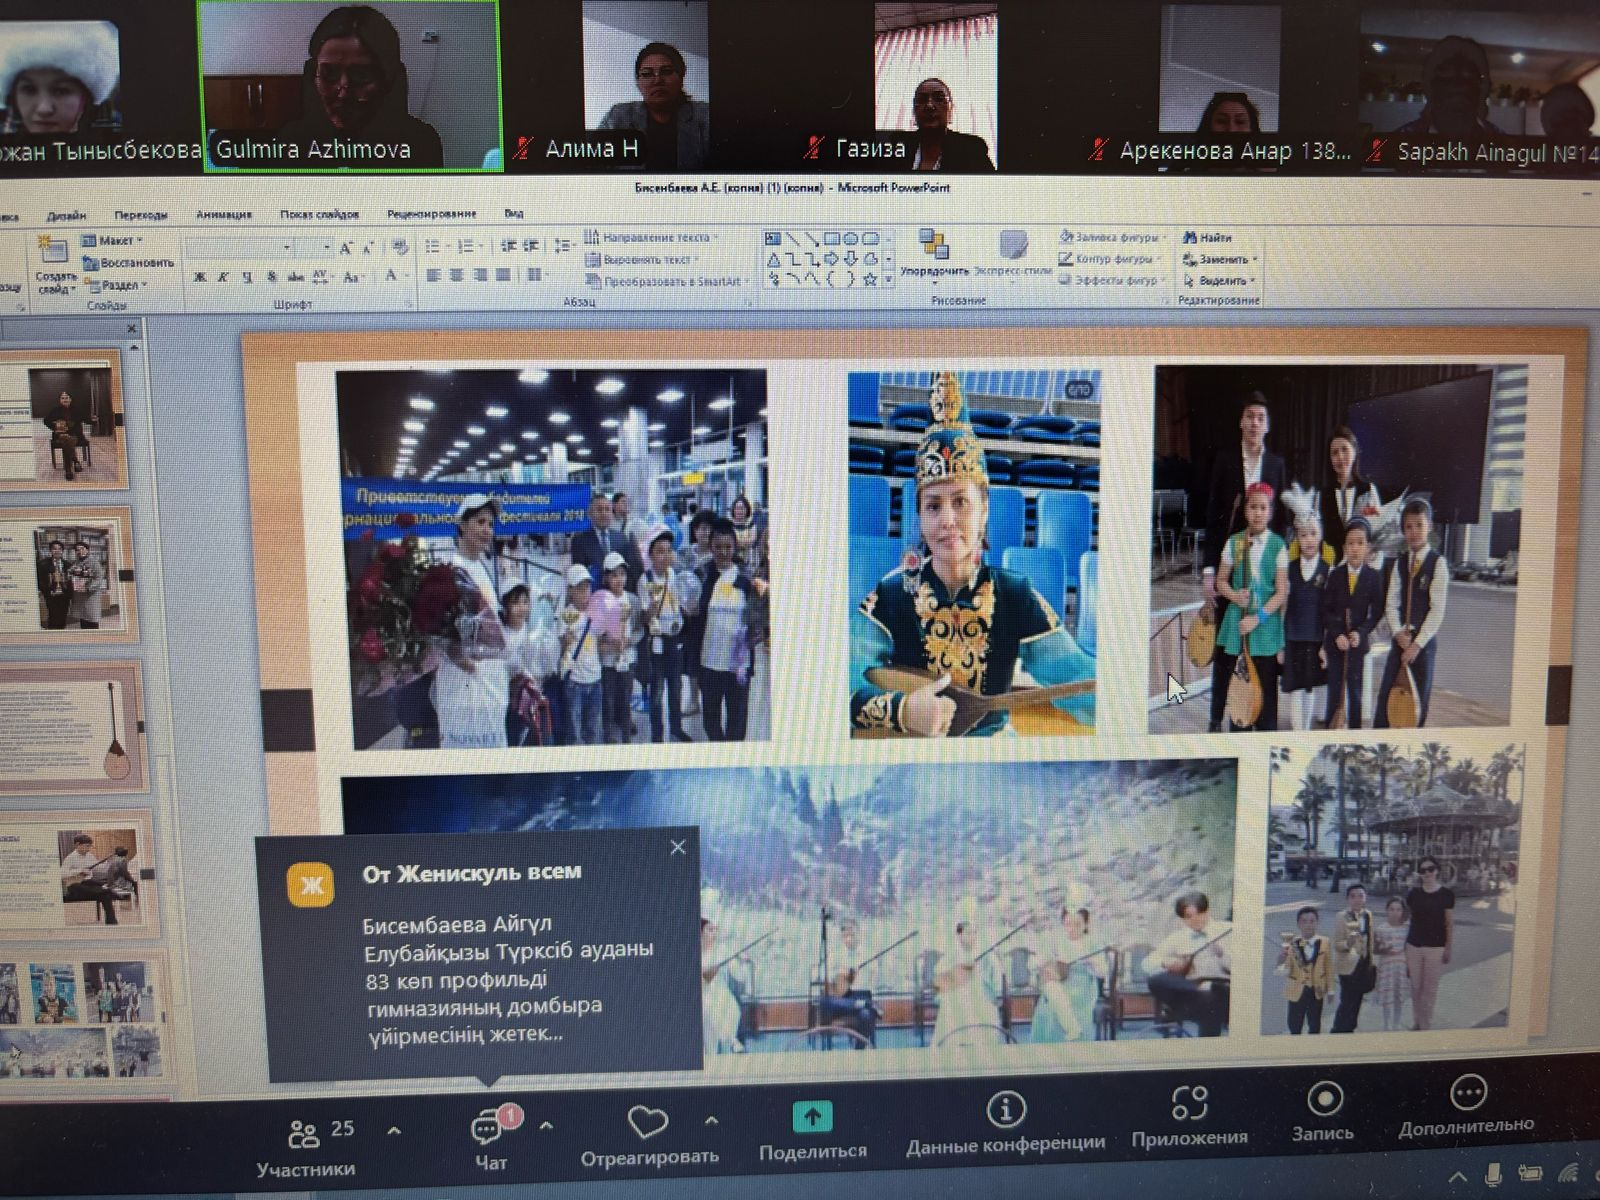Image resolution: width=1600 pixels, height=1200 pixels.
Task: Open Участники participants list
Action: (305, 1134)
